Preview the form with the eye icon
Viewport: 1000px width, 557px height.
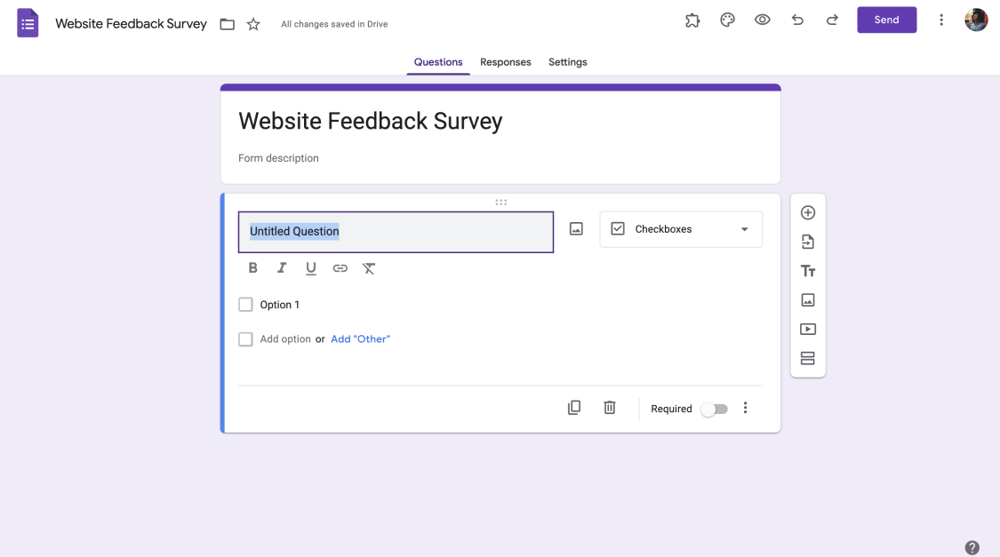762,20
